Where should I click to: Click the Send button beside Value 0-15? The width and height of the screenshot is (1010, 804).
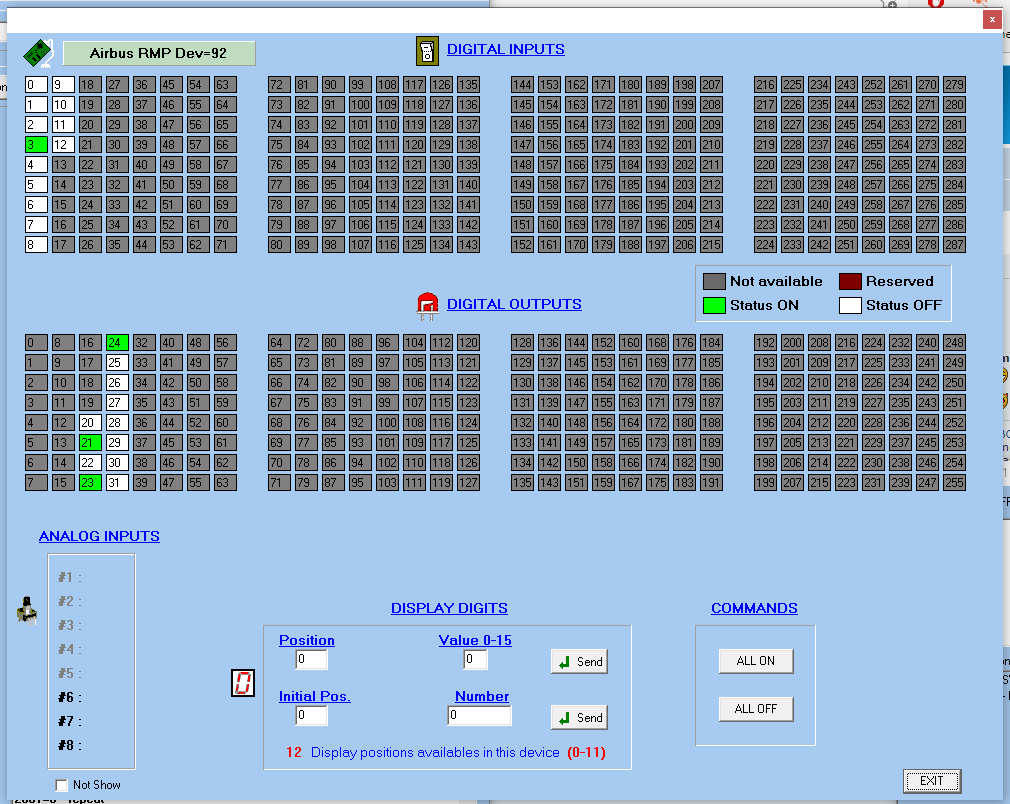579,661
